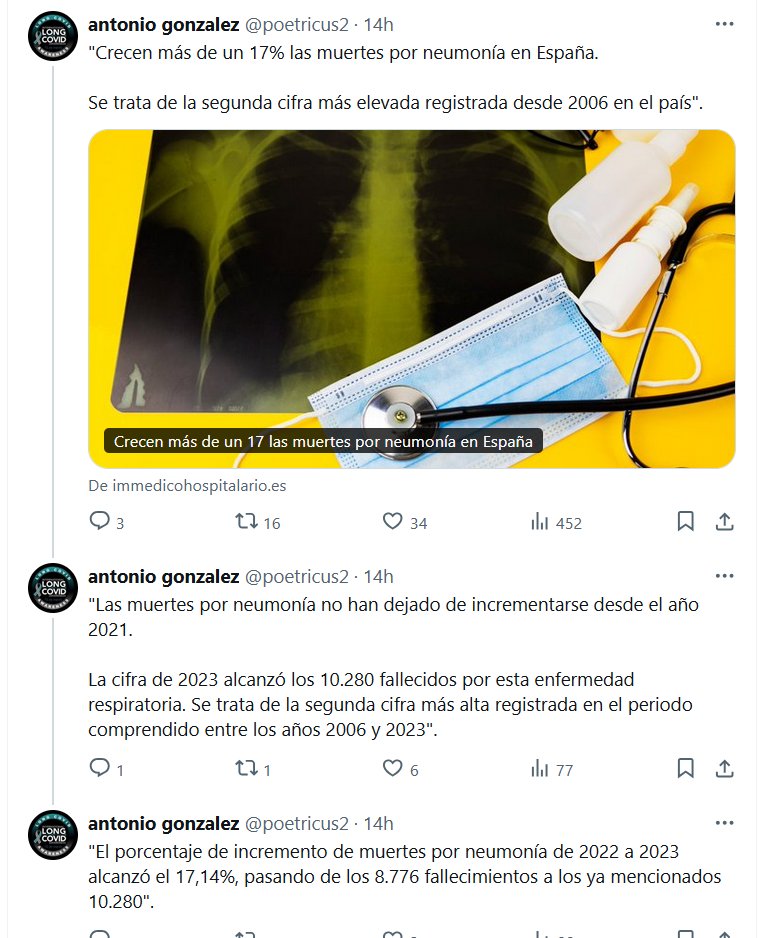Open antonio gonzalez profile from first tweet
Screen dimensions: 764x938
163,25
